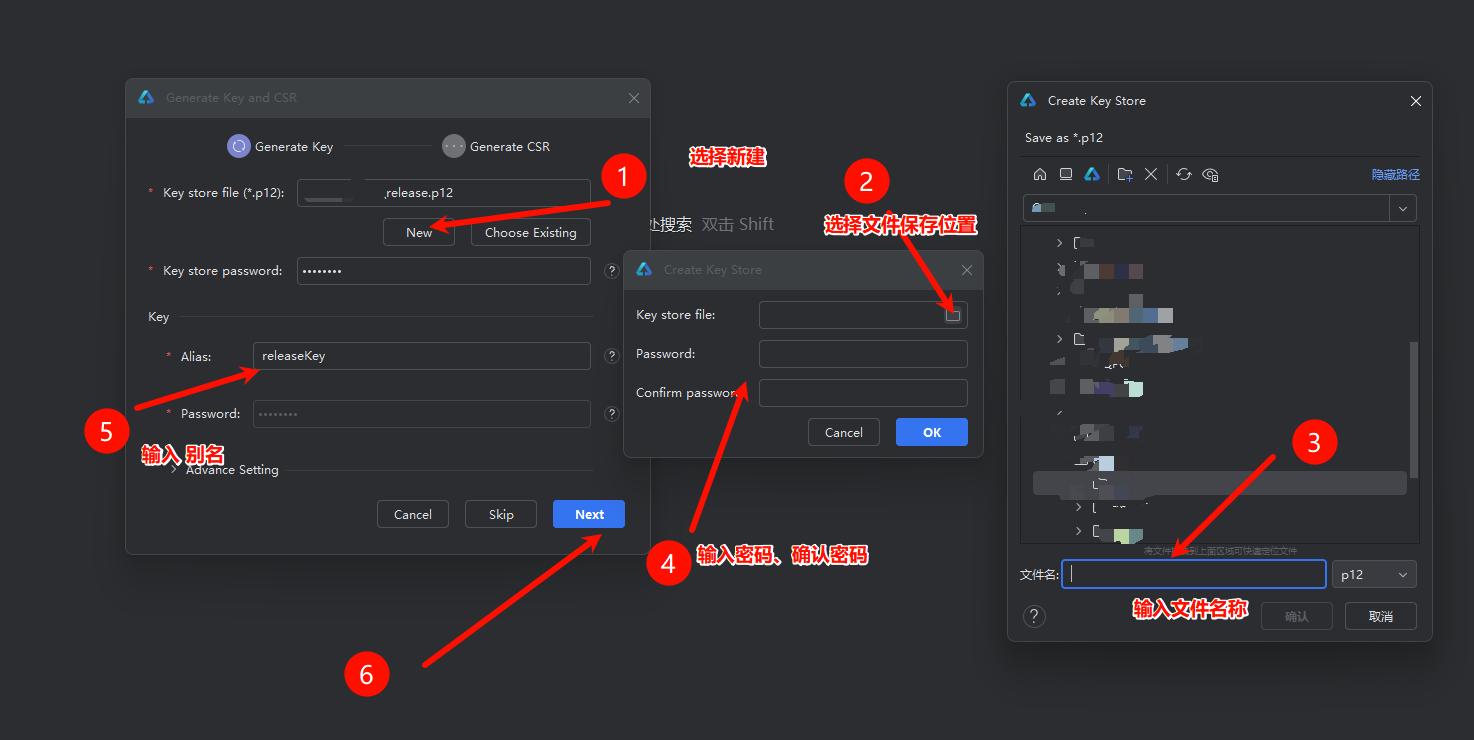Click the Choose Existing button

pyautogui.click(x=530, y=232)
